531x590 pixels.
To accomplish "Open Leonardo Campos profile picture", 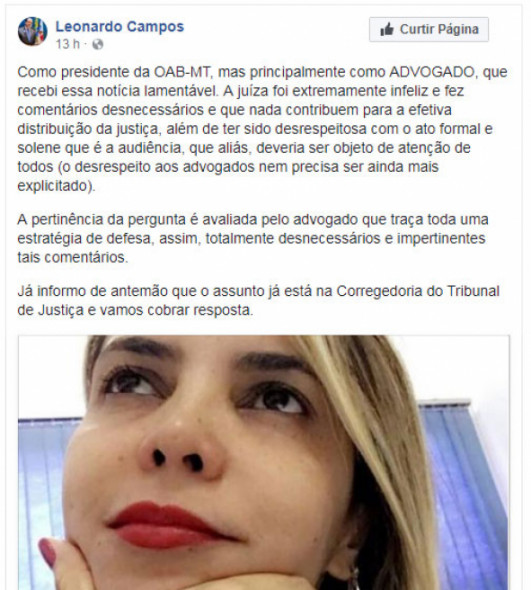I will click(32, 31).
